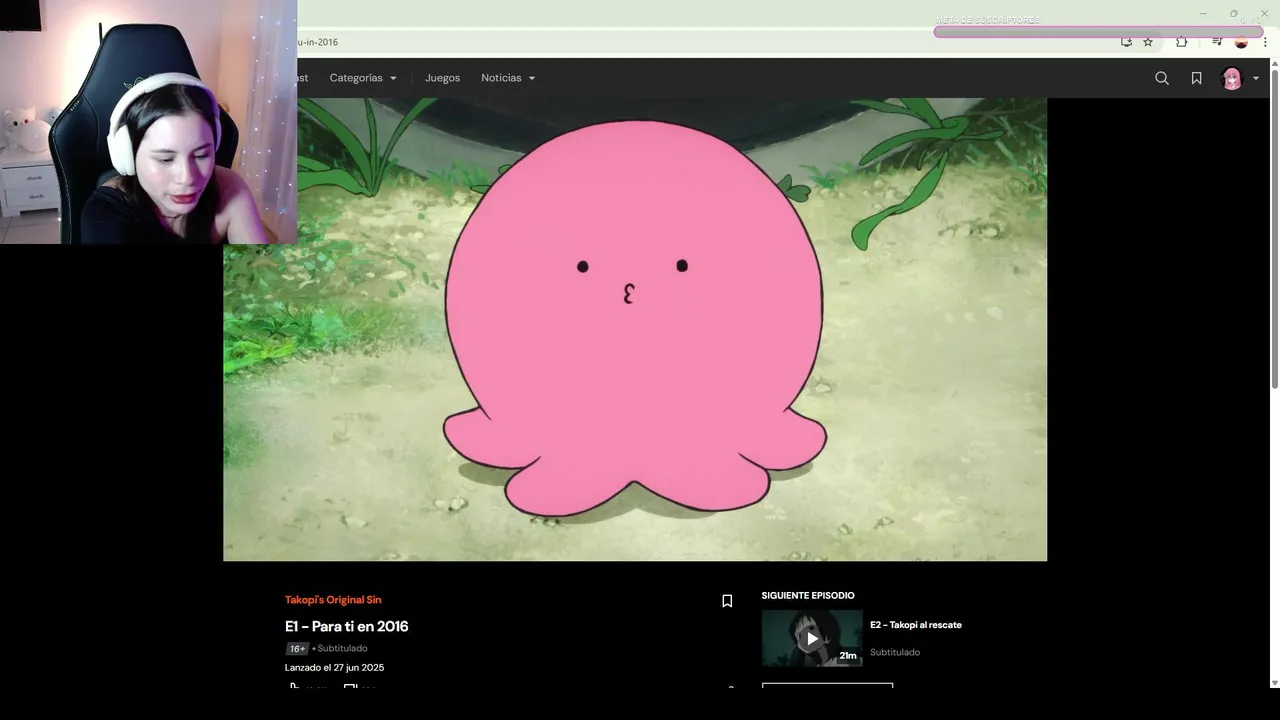Open the browser extensions puzzle icon
Viewport: 1280px width, 720px height.
point(1181,42)
